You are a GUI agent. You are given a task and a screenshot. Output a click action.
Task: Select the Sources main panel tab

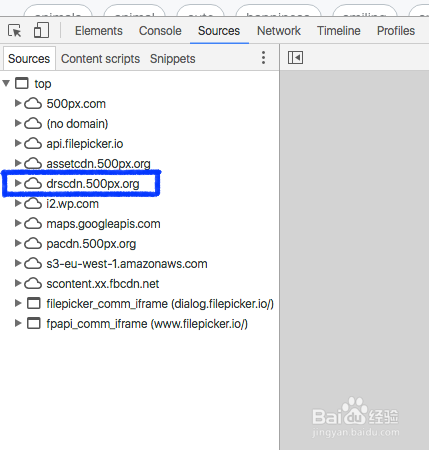[219, 31]
